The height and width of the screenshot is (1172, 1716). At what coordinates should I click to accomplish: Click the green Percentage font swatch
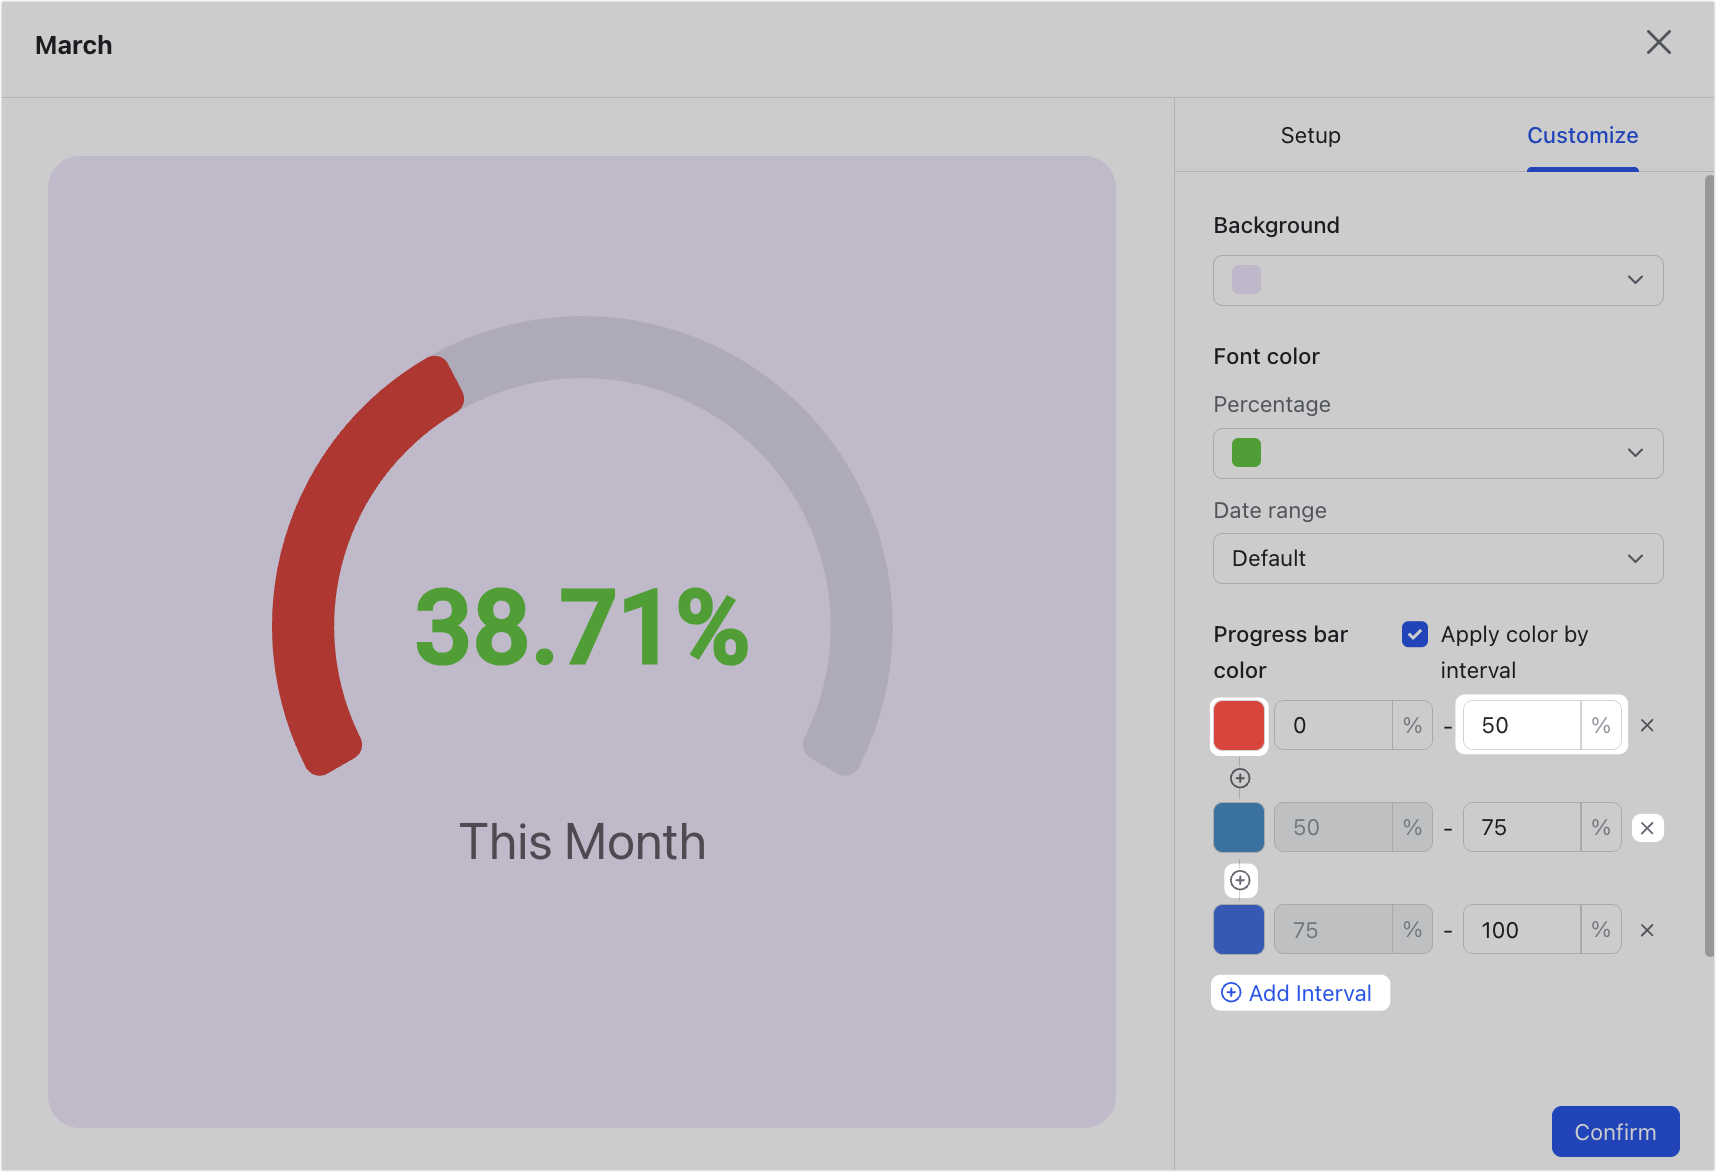1244,453
